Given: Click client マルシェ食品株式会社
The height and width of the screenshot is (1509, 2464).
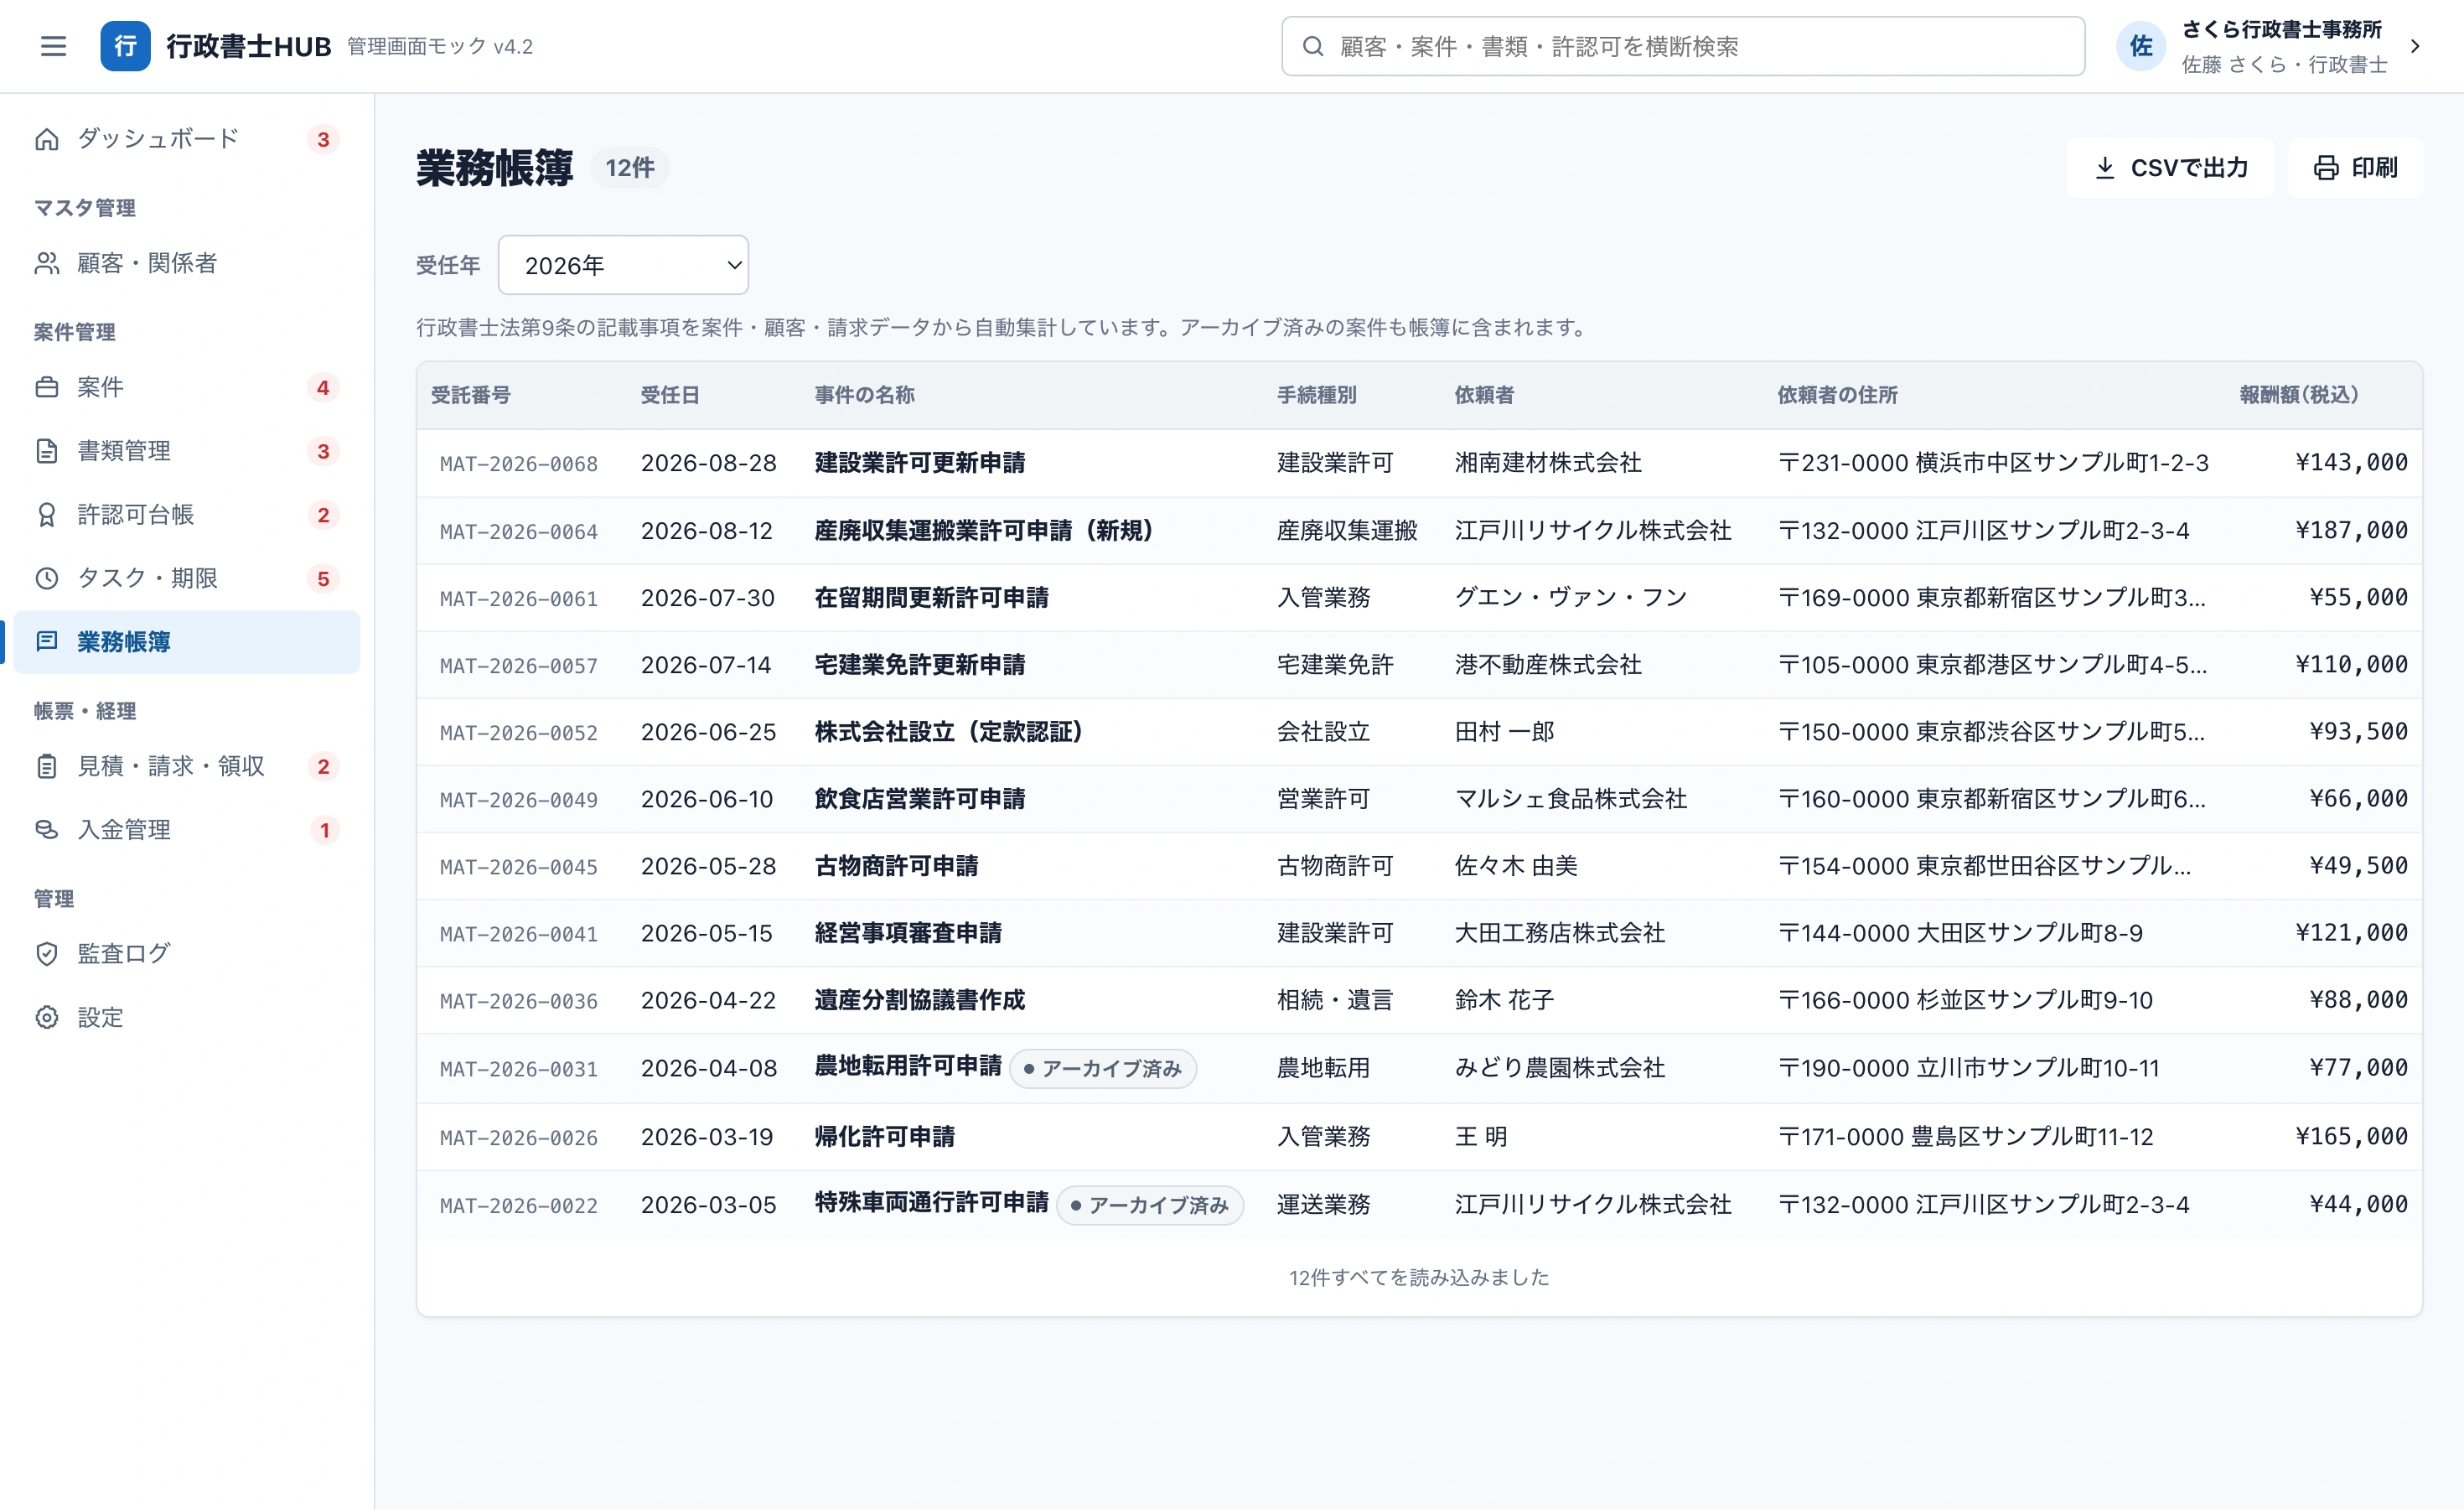Looking at the screenshot, I should pyautogui.click(x=1570, y=799).
